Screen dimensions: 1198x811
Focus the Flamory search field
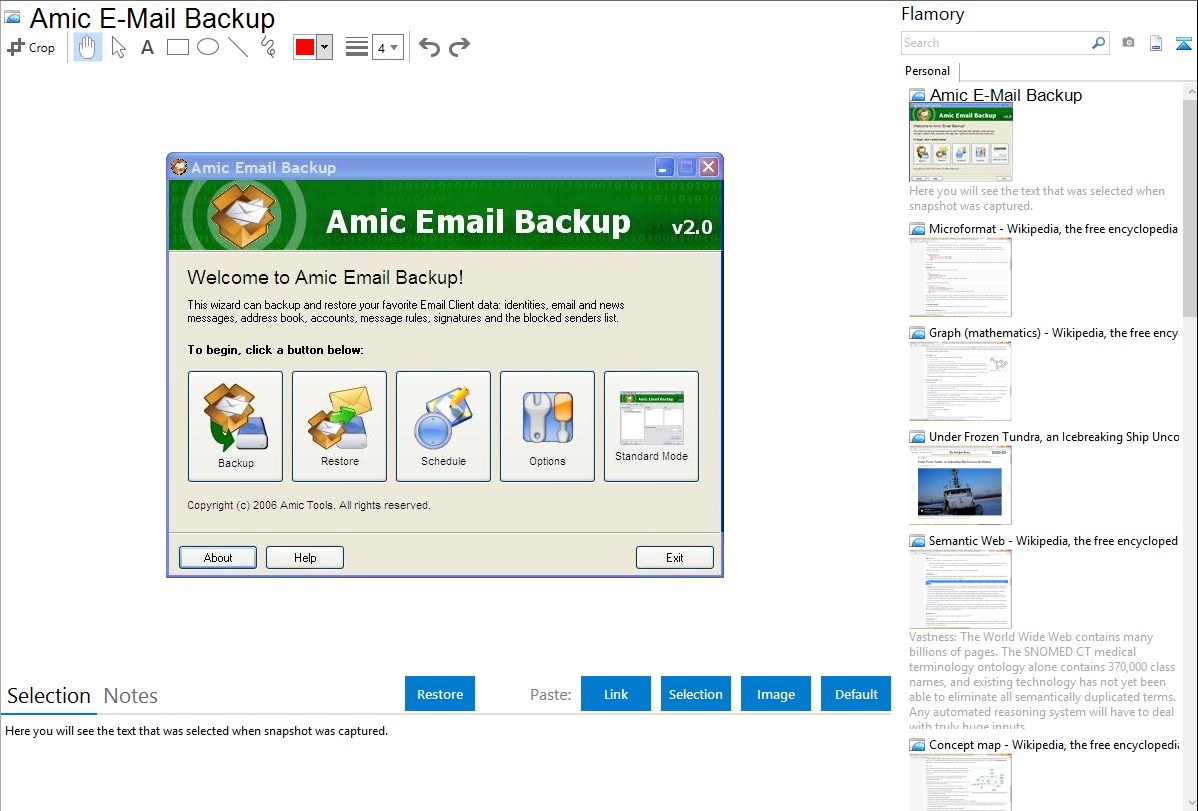(x=996, y=43)
